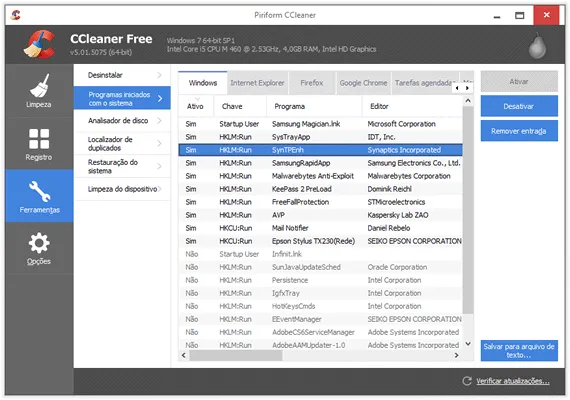Open Analisador de disco

(x=123, y=121)
